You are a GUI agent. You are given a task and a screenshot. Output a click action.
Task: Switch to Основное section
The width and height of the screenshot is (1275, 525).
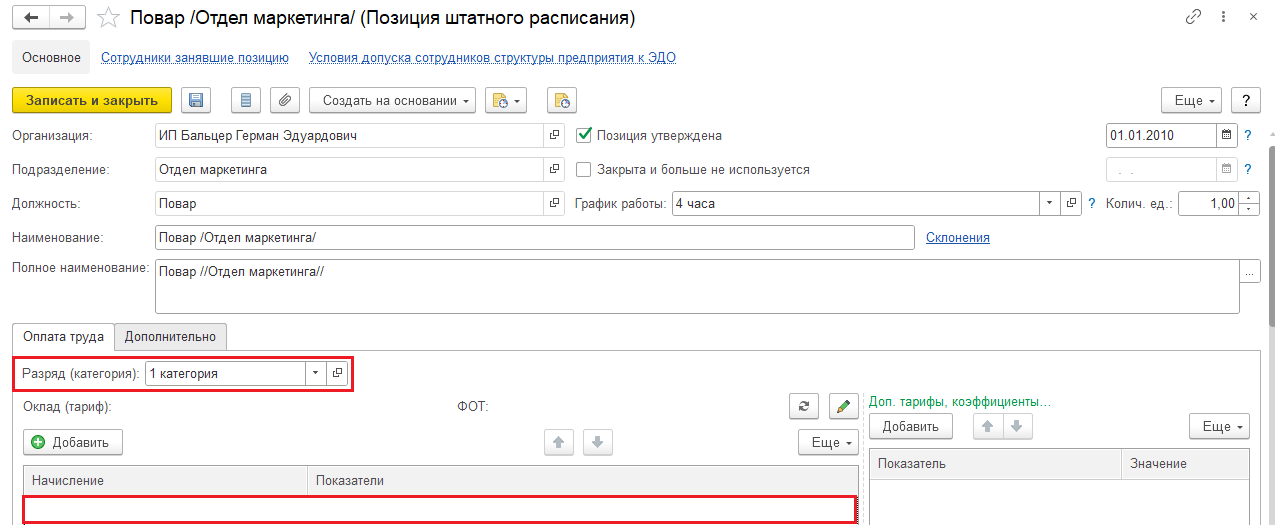(52, 58)
